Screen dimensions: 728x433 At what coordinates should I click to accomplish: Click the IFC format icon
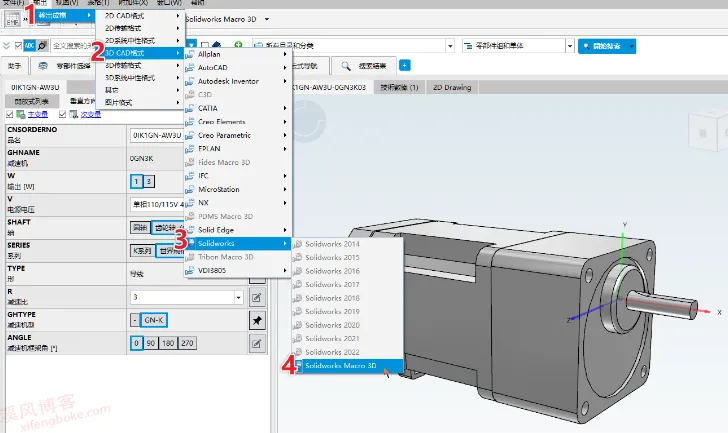tap(190, 175)
